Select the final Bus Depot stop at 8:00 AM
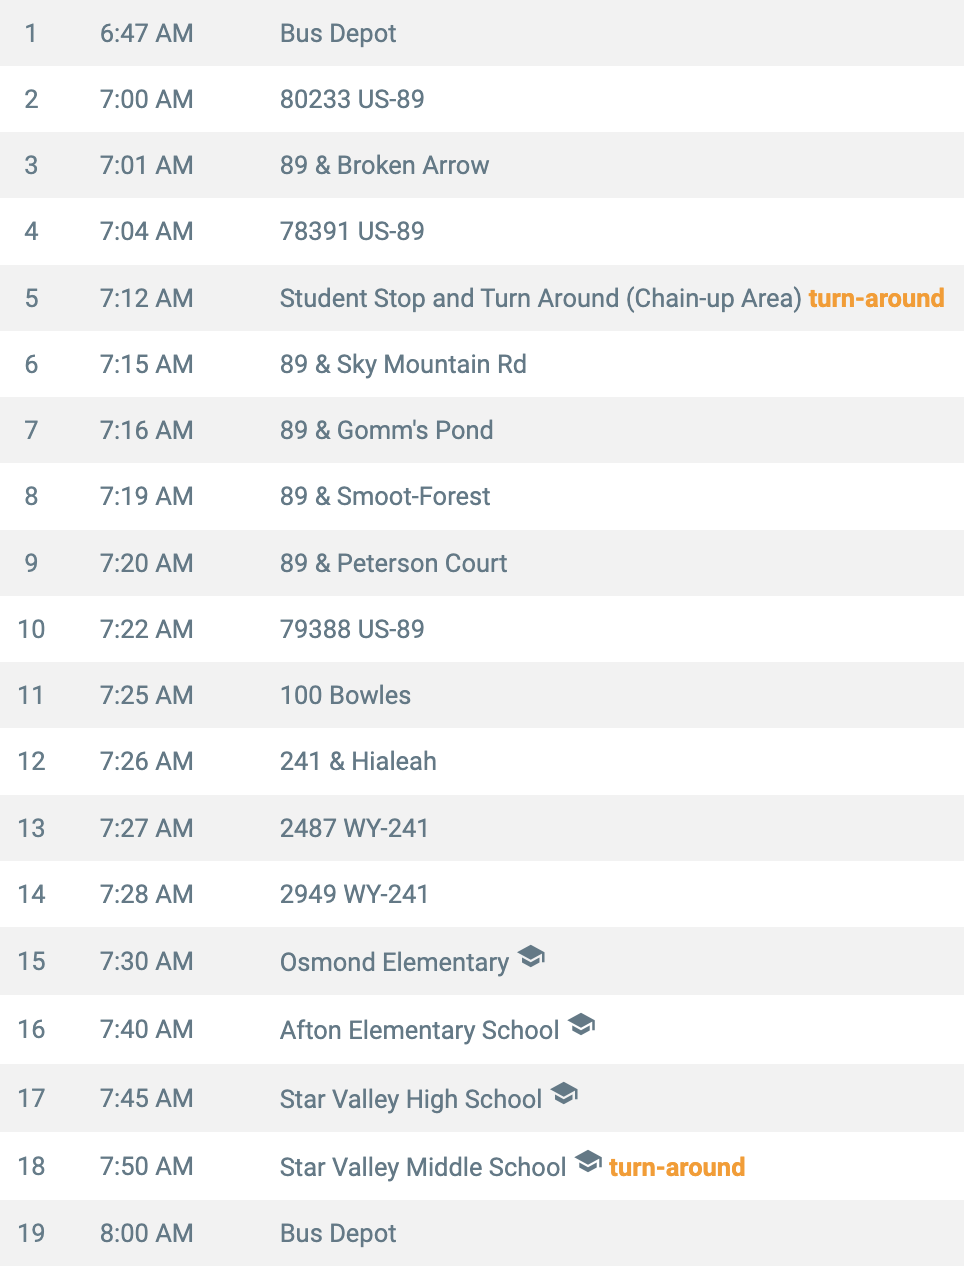The height and width of the screenshot is (1268, 964). pyautogui.click(x=482, y=1233)
